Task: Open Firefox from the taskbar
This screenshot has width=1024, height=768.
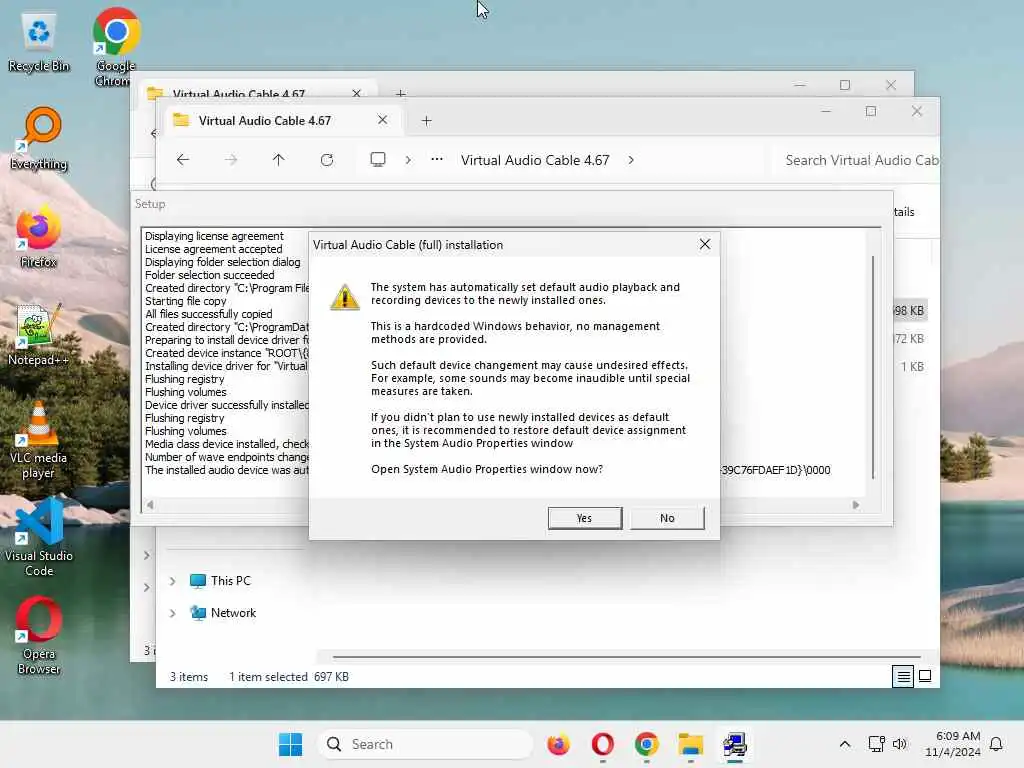Action: click(x=558, y=744)
